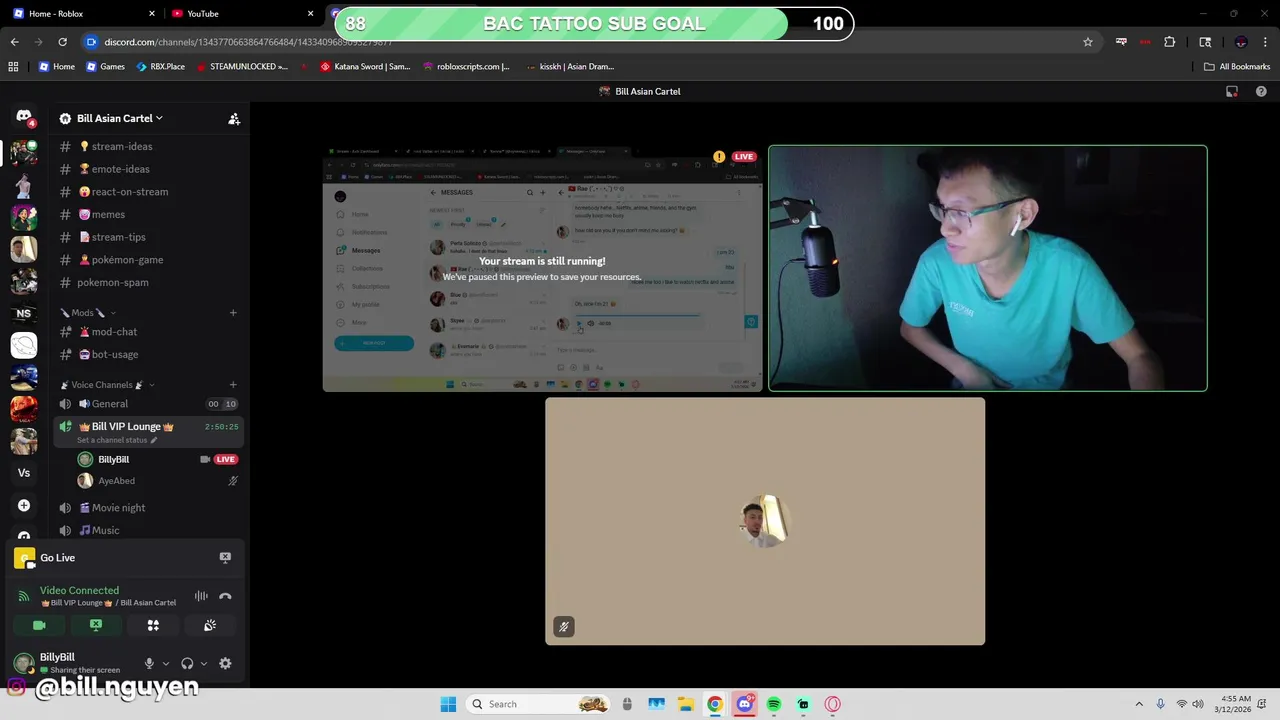Open Discord direct messages home icon
The width and height of the screenshot is (1280, 720).
coord(24,117)
